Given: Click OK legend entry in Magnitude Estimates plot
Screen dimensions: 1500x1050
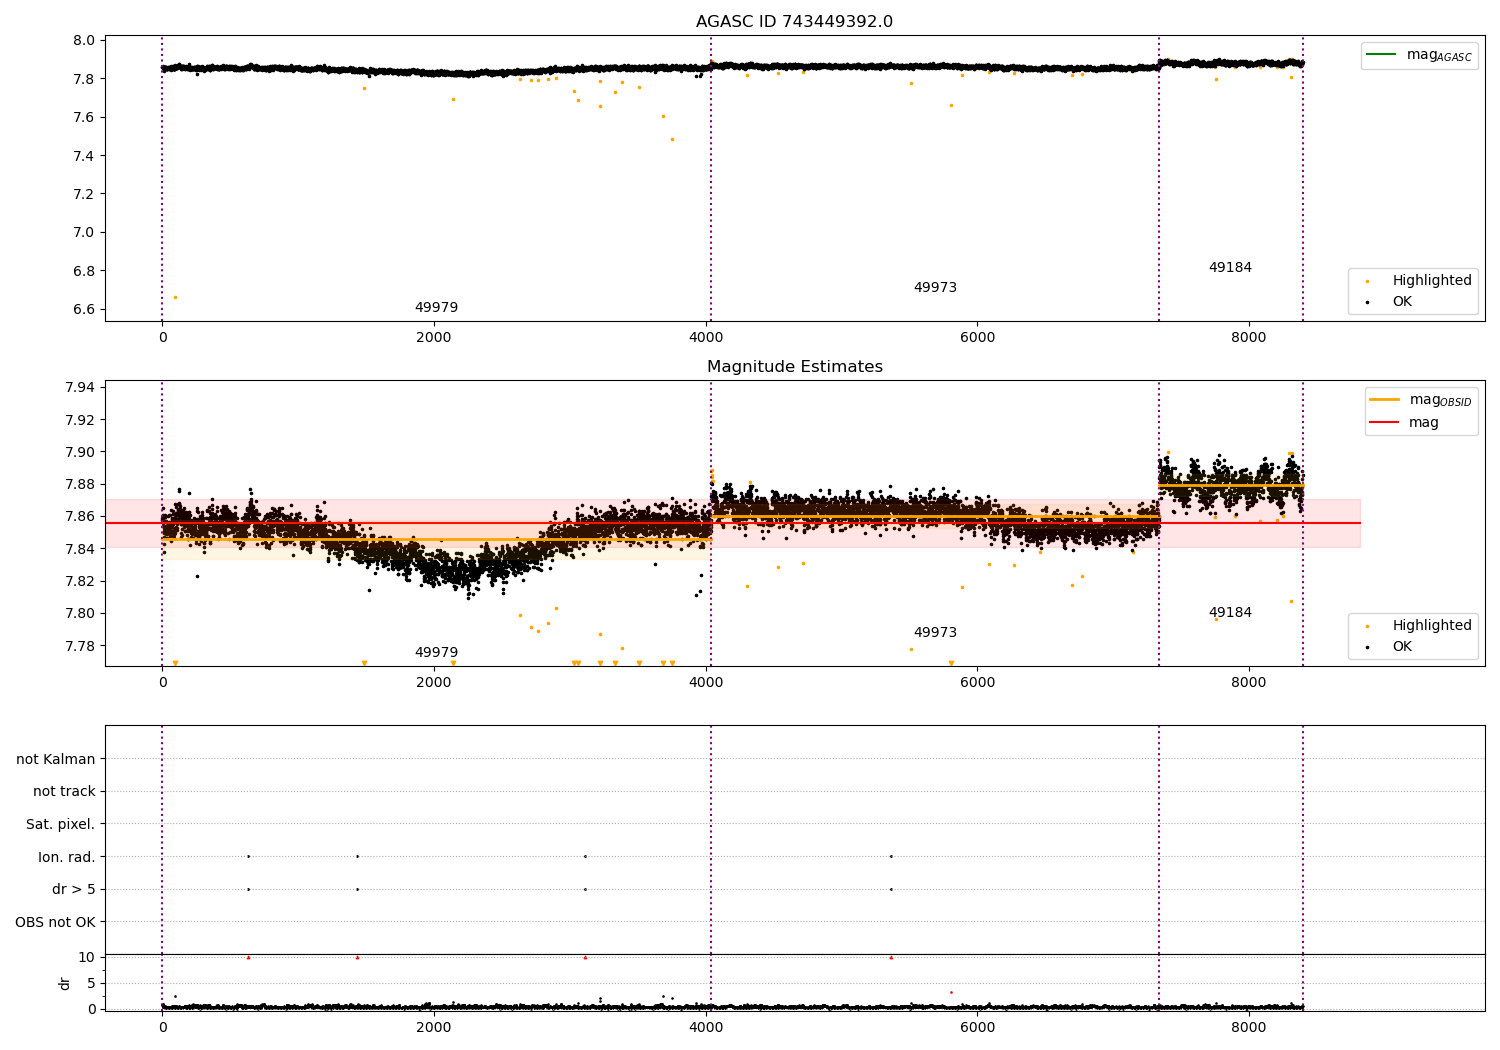Looking at the screenshot, I should (1402, 647).
